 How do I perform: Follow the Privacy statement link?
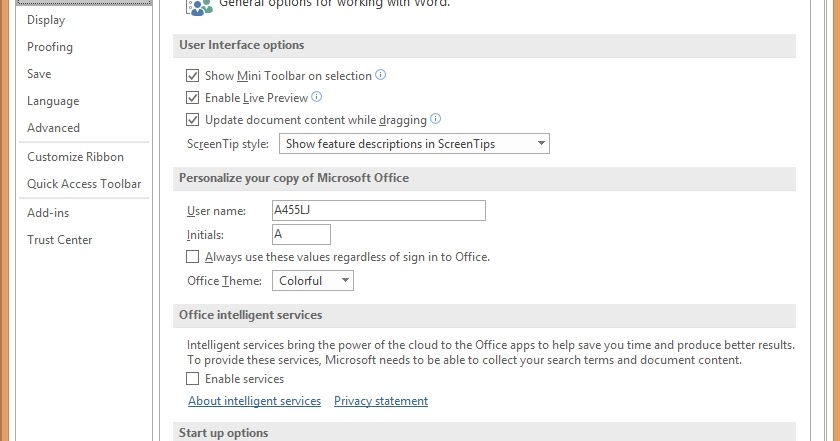tap(381, 401)
